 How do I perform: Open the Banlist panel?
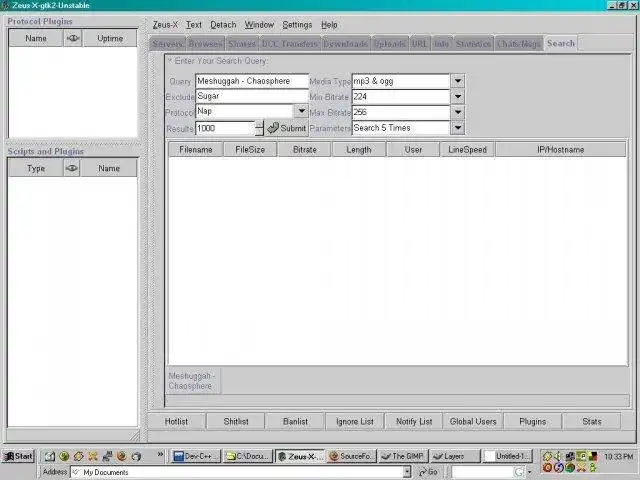click(296, 421)
